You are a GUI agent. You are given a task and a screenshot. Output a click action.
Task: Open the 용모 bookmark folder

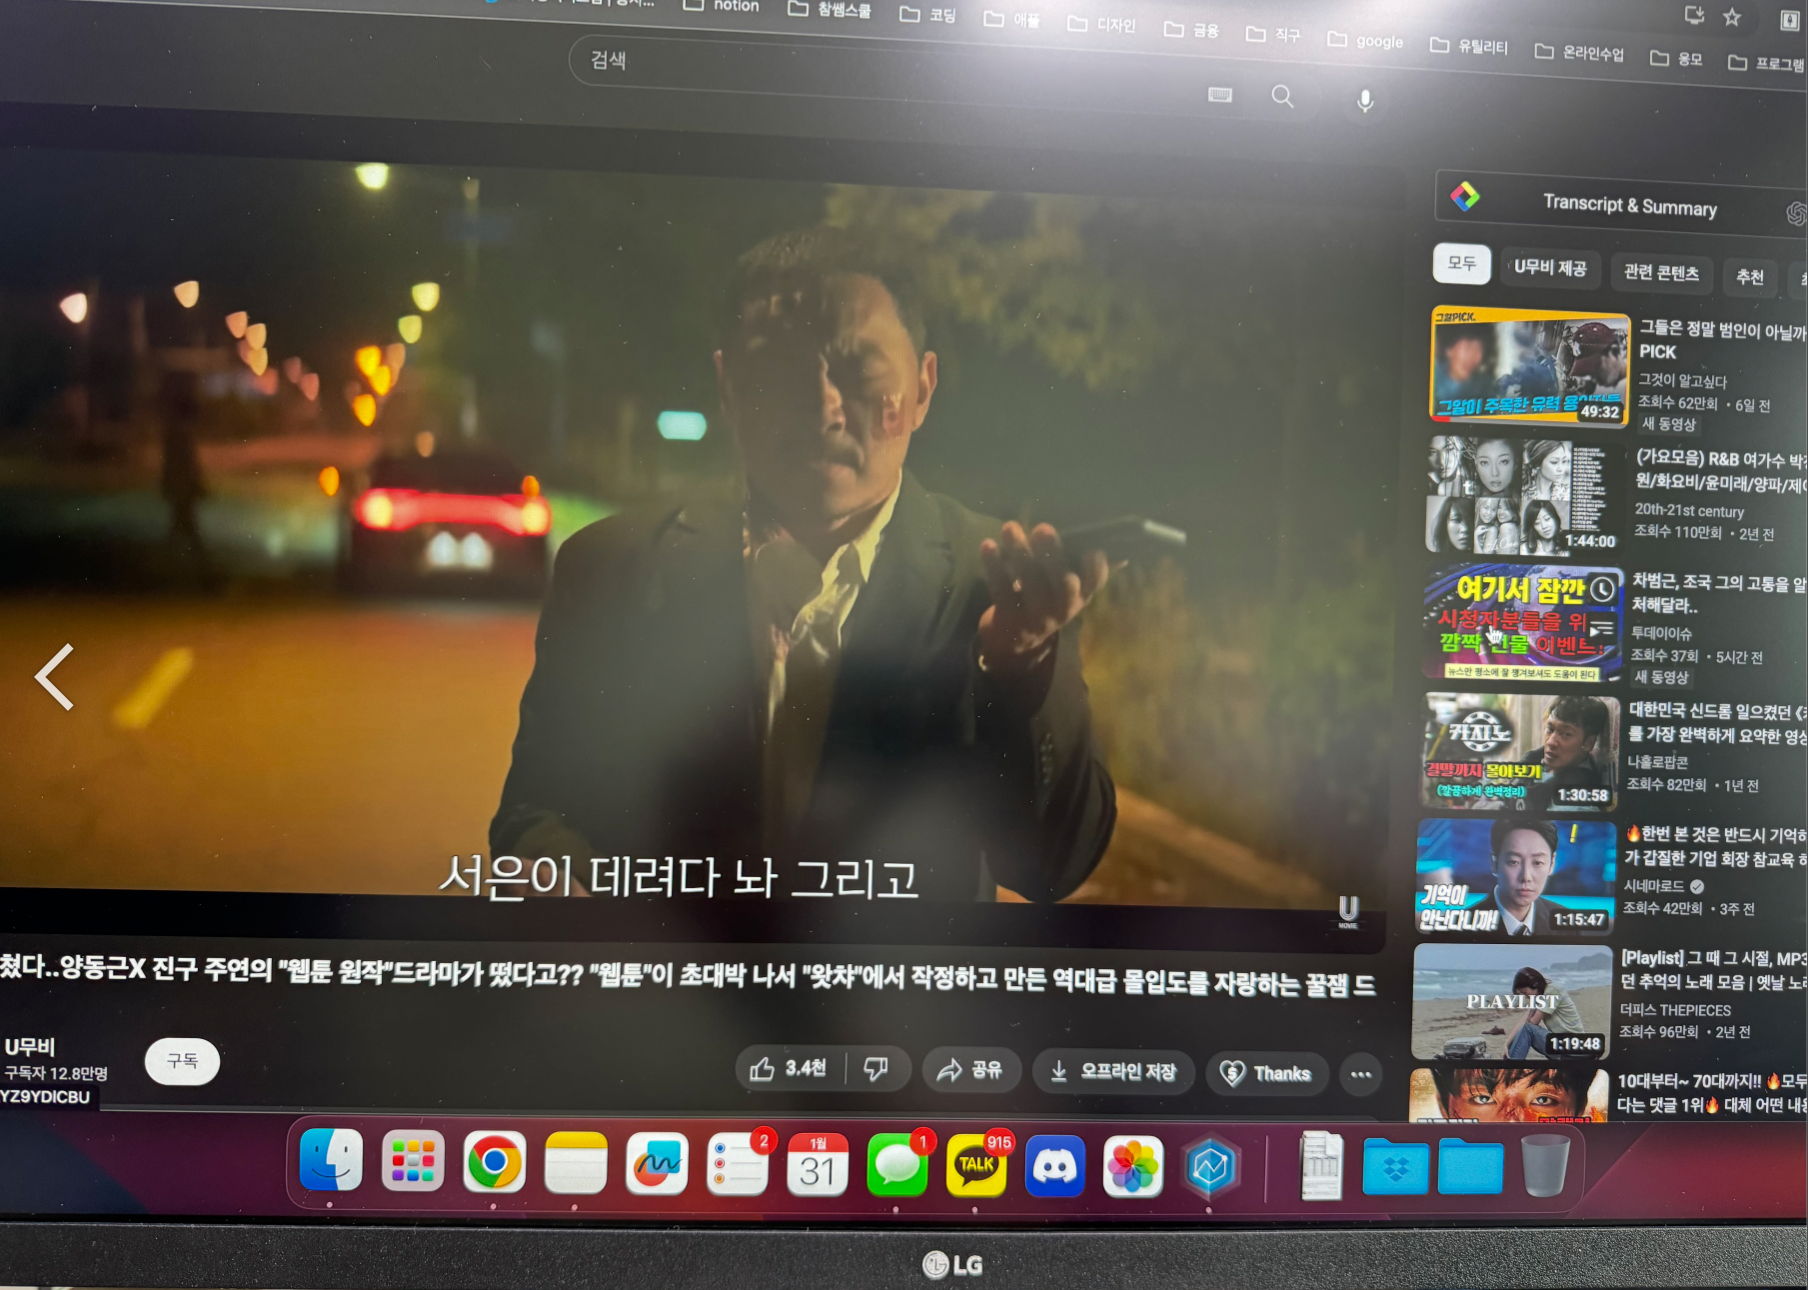pos(1676,58)
